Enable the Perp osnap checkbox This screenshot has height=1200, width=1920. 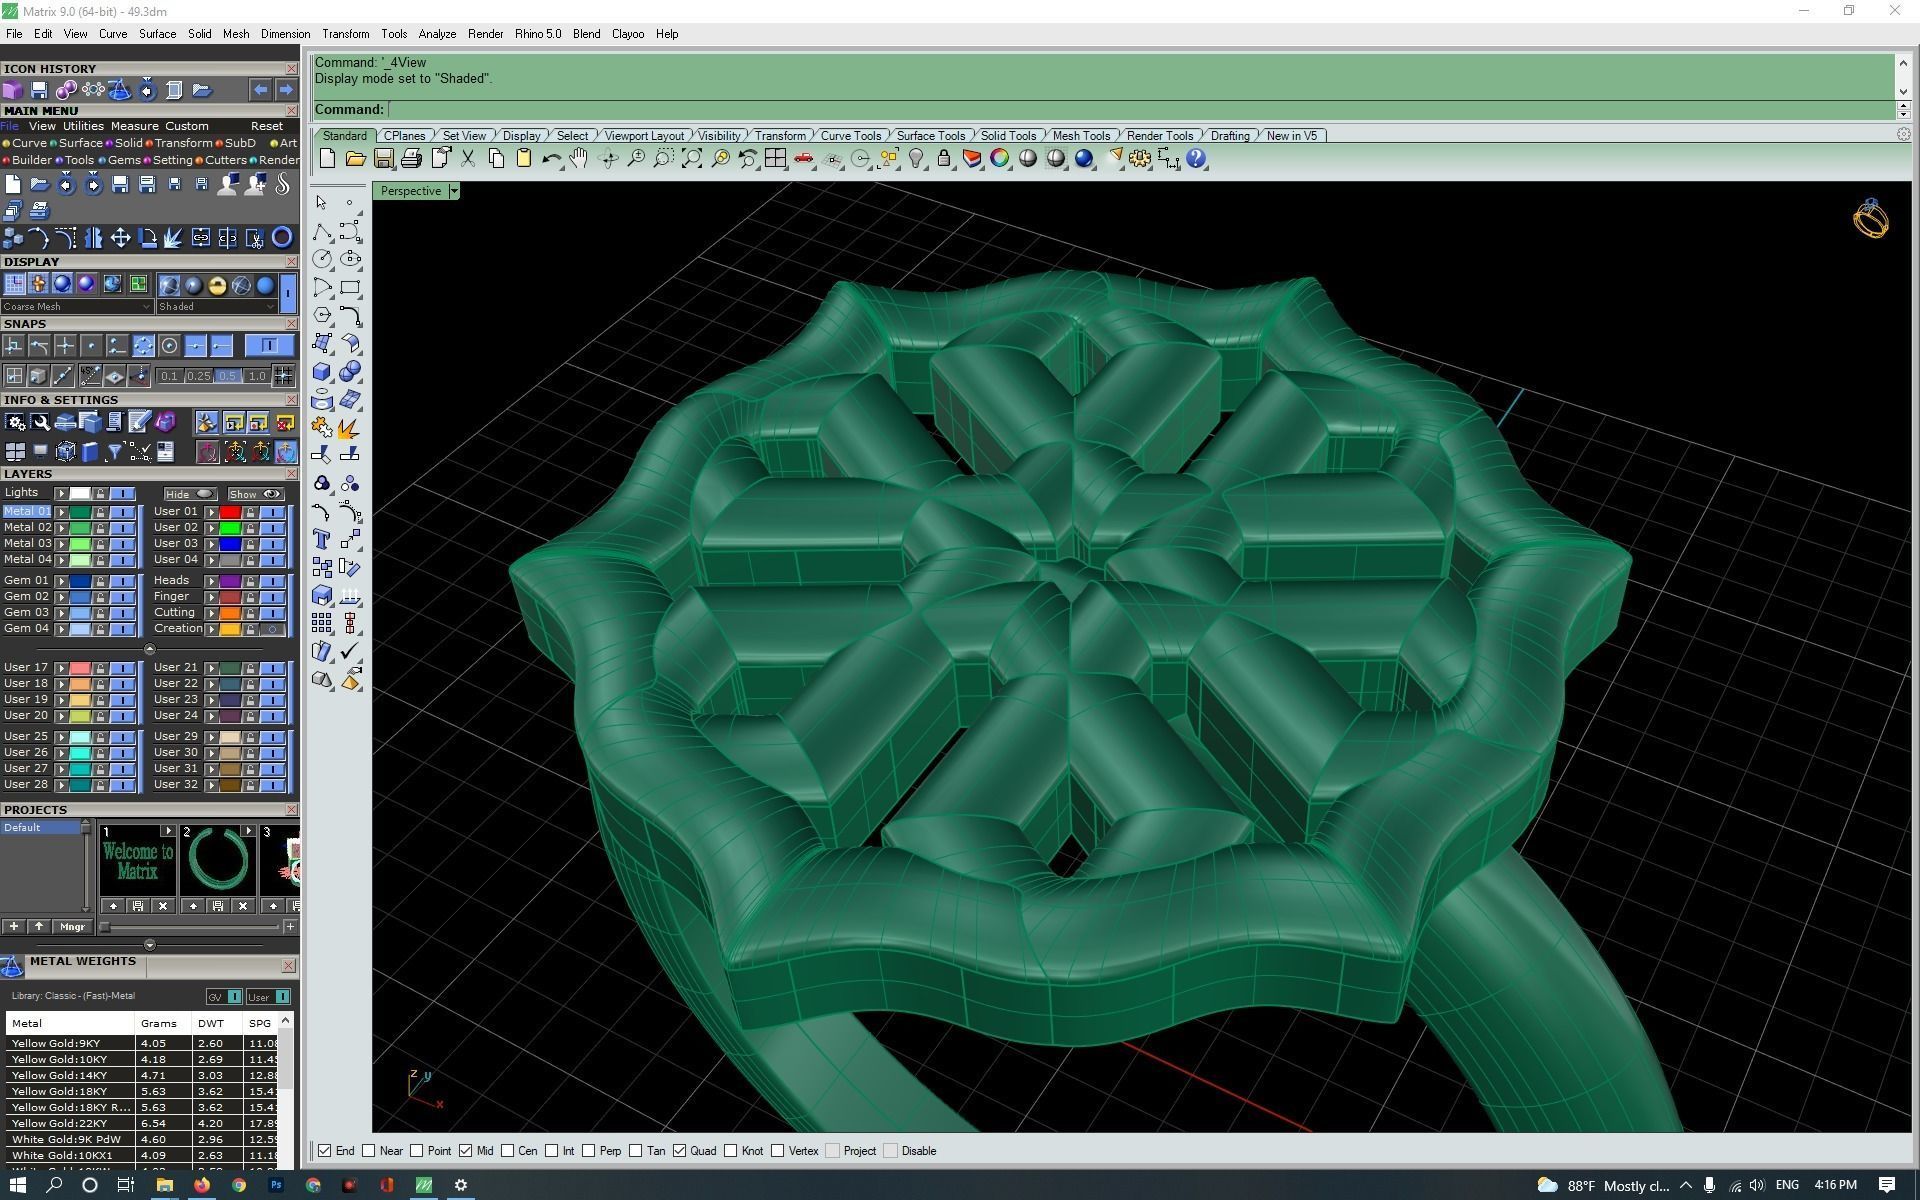point(589,1151)
